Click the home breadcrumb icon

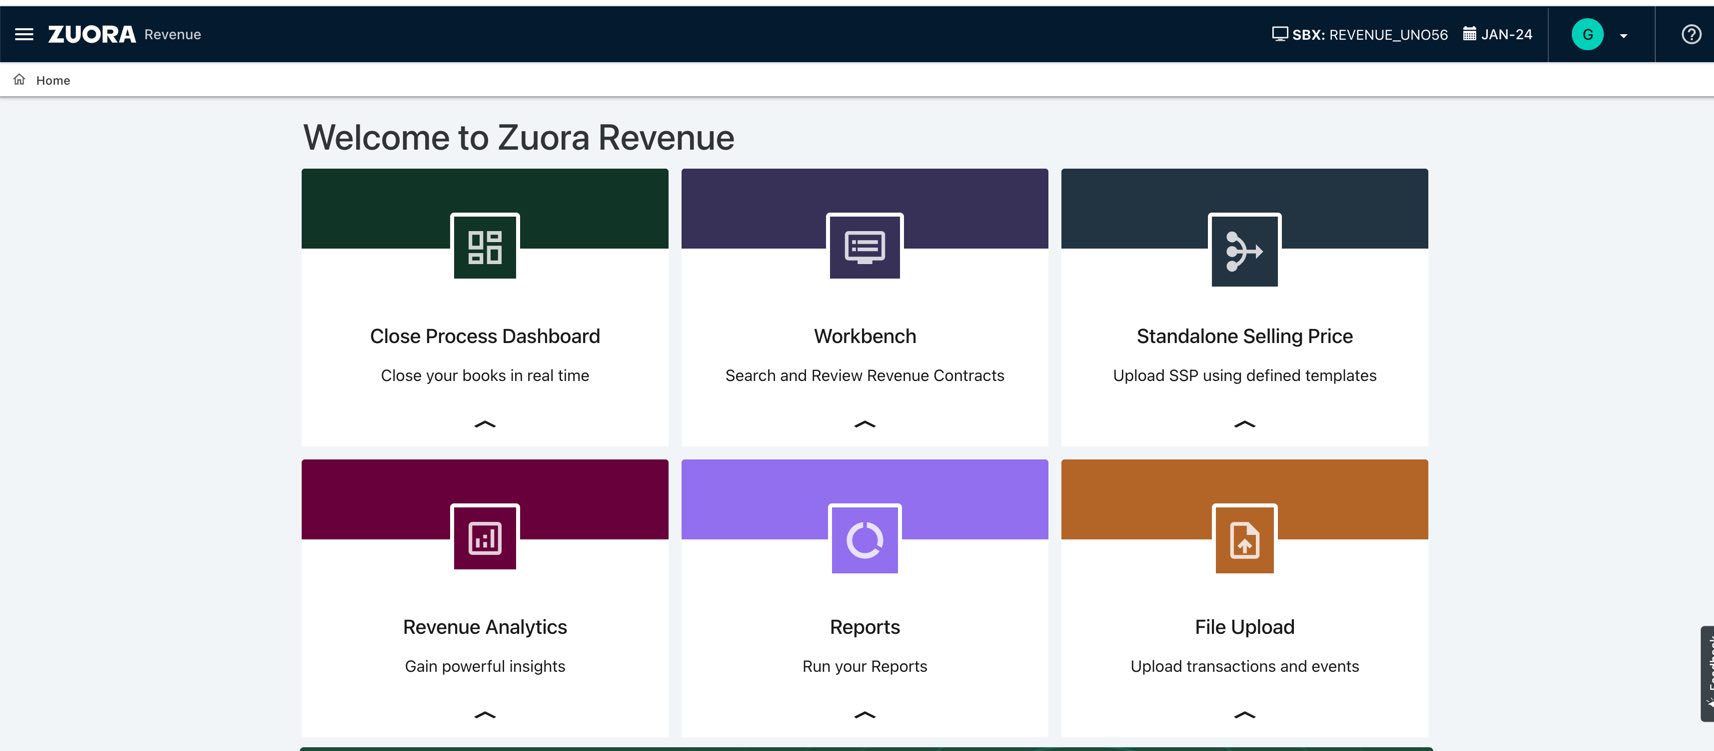19,79
